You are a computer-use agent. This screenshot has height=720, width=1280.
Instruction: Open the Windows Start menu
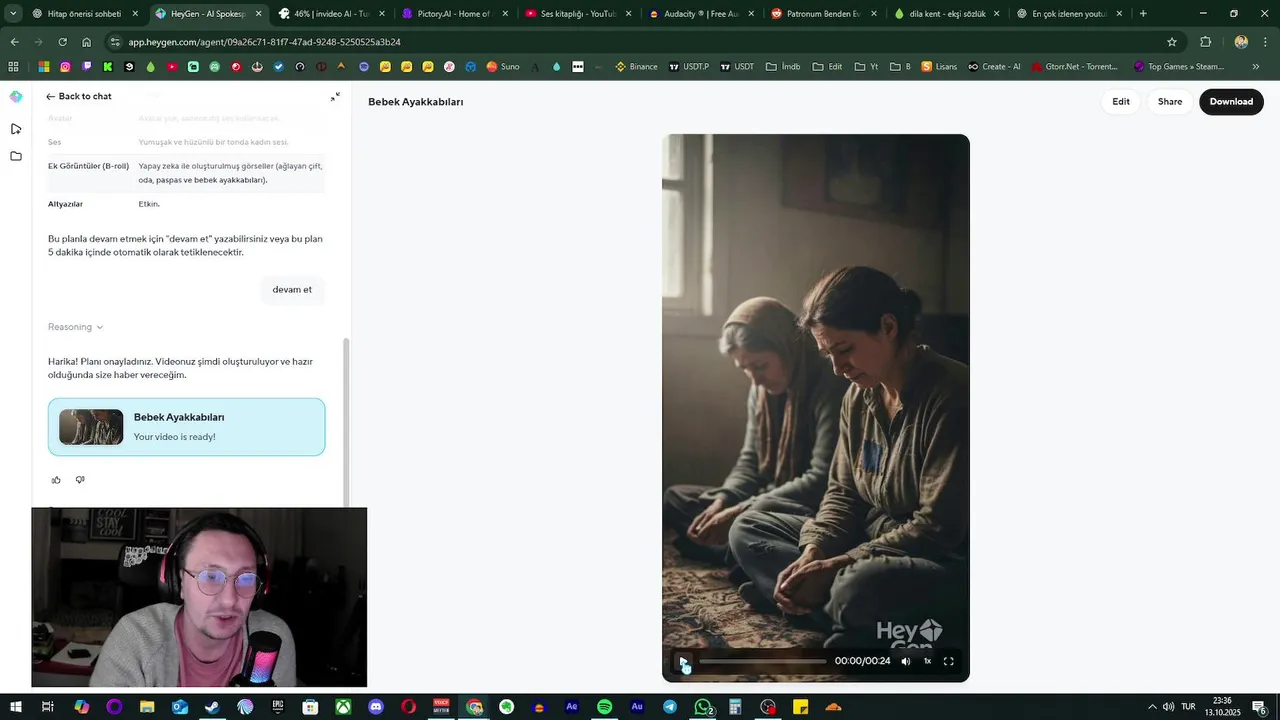click(x=16, y=707)
